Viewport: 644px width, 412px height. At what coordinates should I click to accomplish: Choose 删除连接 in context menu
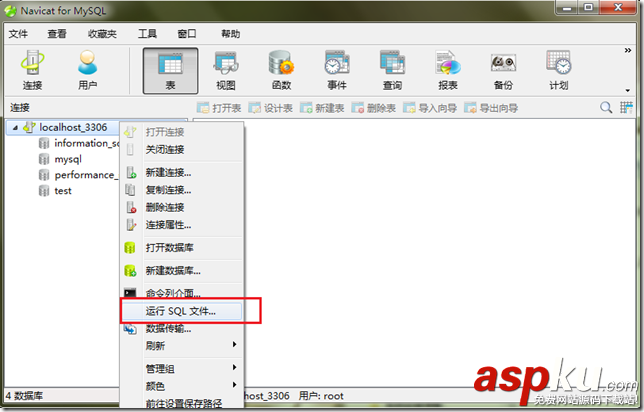point(182,207)
